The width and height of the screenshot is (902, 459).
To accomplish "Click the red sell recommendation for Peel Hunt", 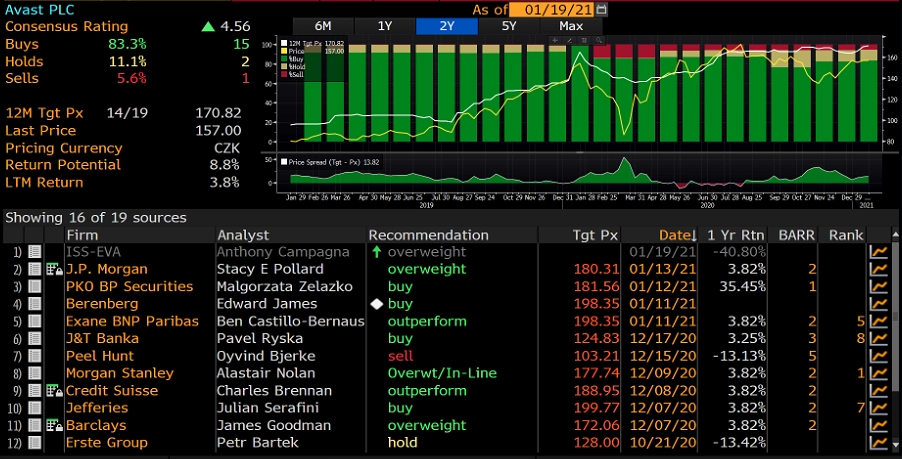I will tap(400, 356).
